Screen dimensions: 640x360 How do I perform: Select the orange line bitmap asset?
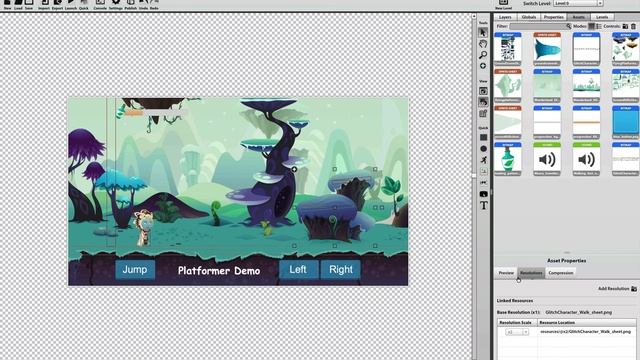(586, 122)
